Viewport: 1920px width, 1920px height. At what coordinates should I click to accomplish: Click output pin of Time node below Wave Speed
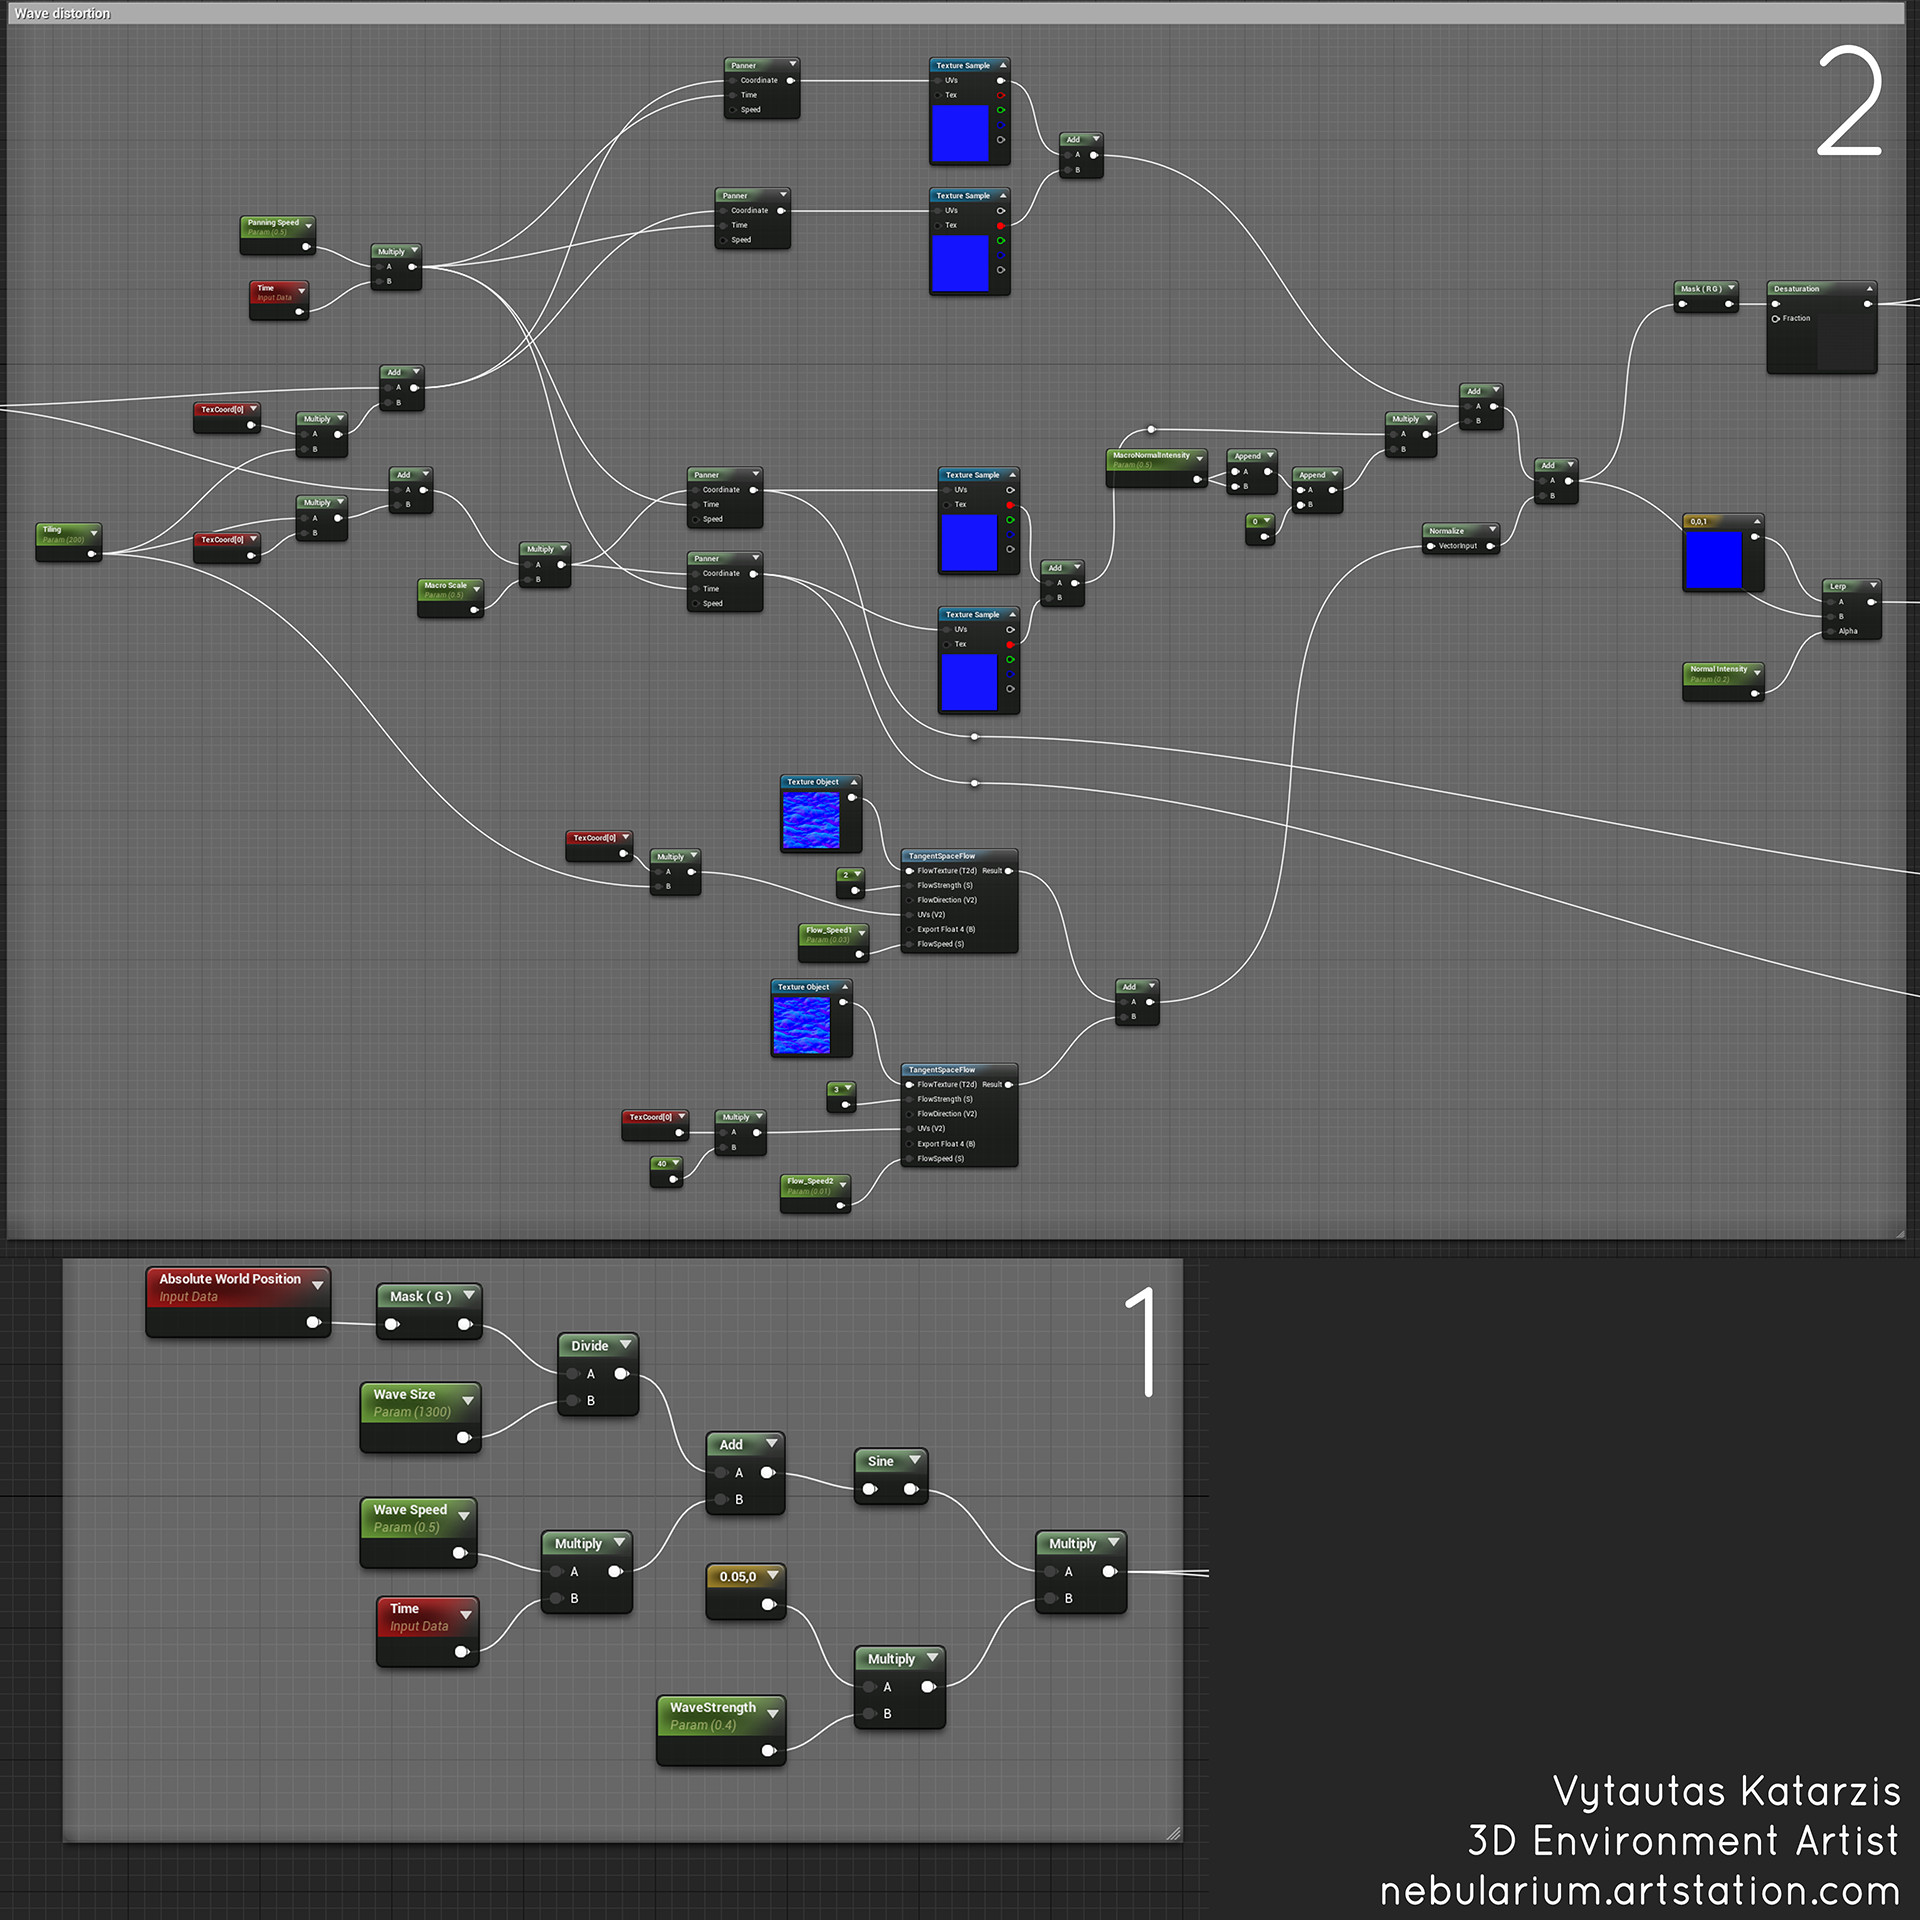pos(461,1652)
